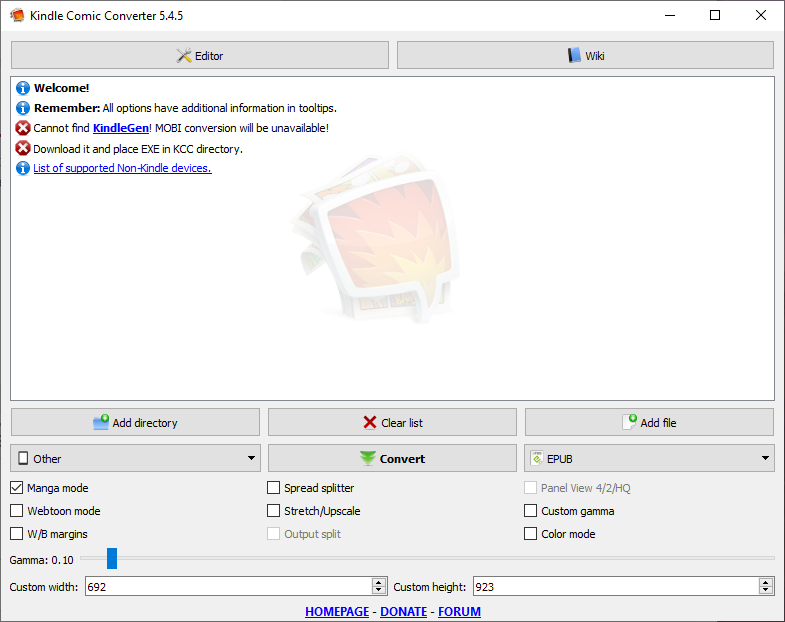
Task: Close the Kindle Comic Converter window
Action: point(760,16)
